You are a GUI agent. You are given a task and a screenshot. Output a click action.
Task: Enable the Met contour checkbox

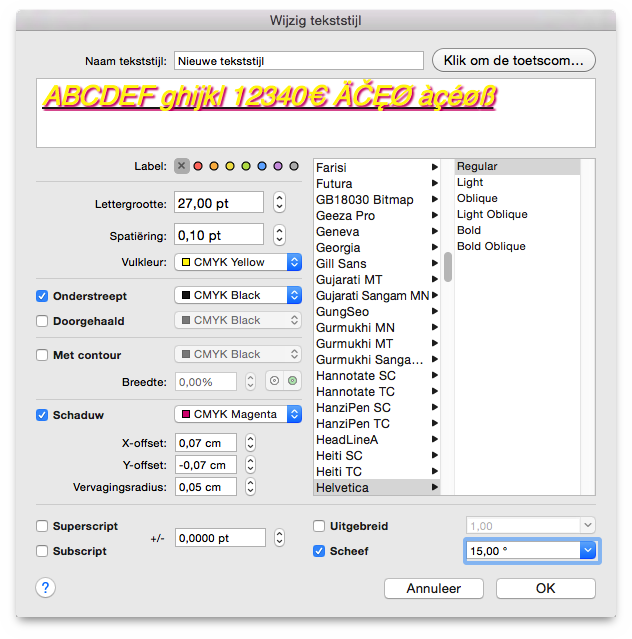point(42,355)
